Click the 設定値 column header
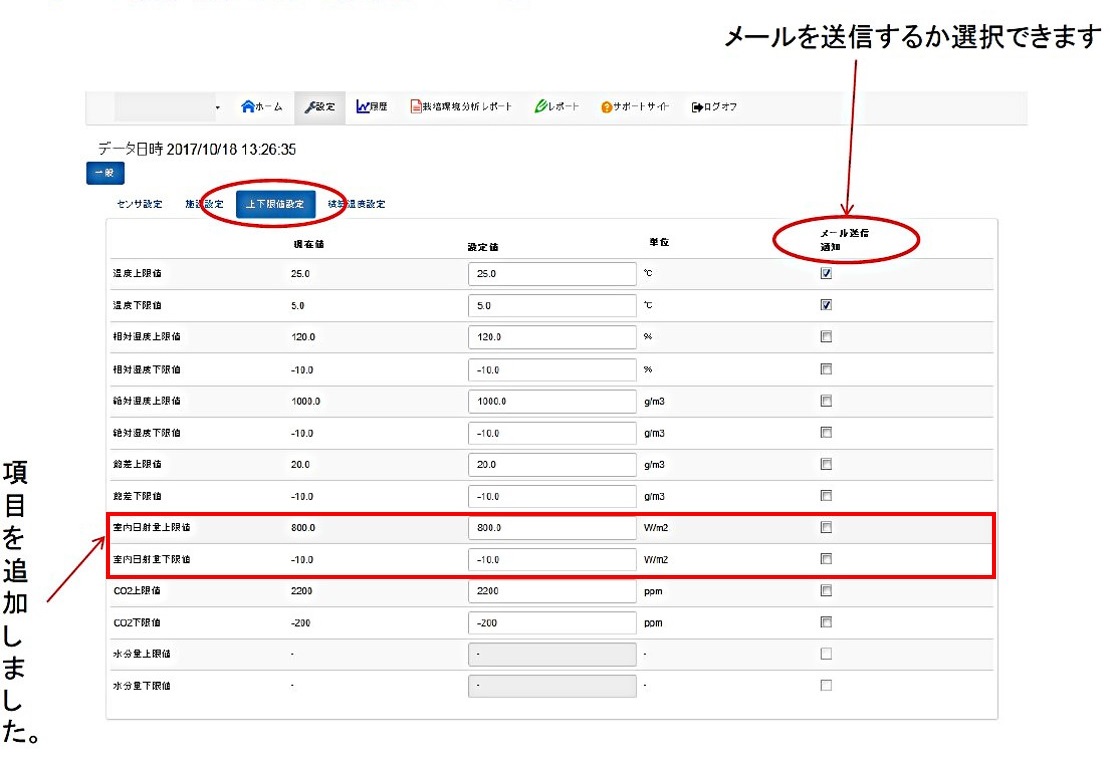Viewport: 1116px width, 767px height. [483, 247]
